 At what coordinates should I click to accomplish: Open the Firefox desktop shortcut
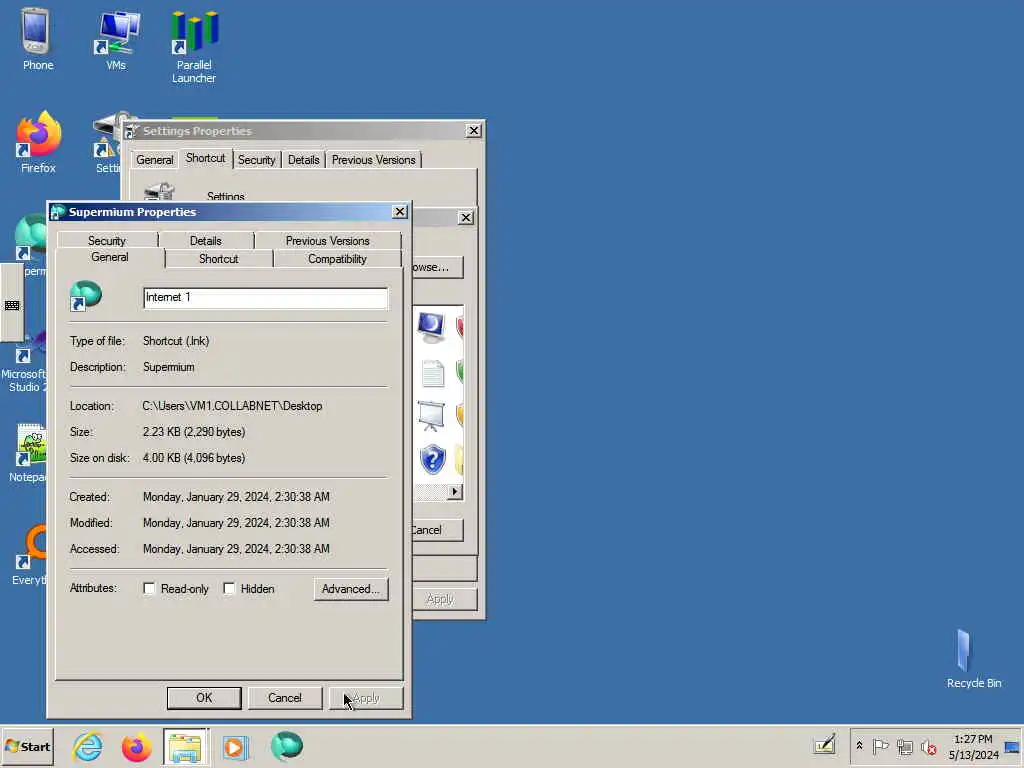click(x=38, y=142)
